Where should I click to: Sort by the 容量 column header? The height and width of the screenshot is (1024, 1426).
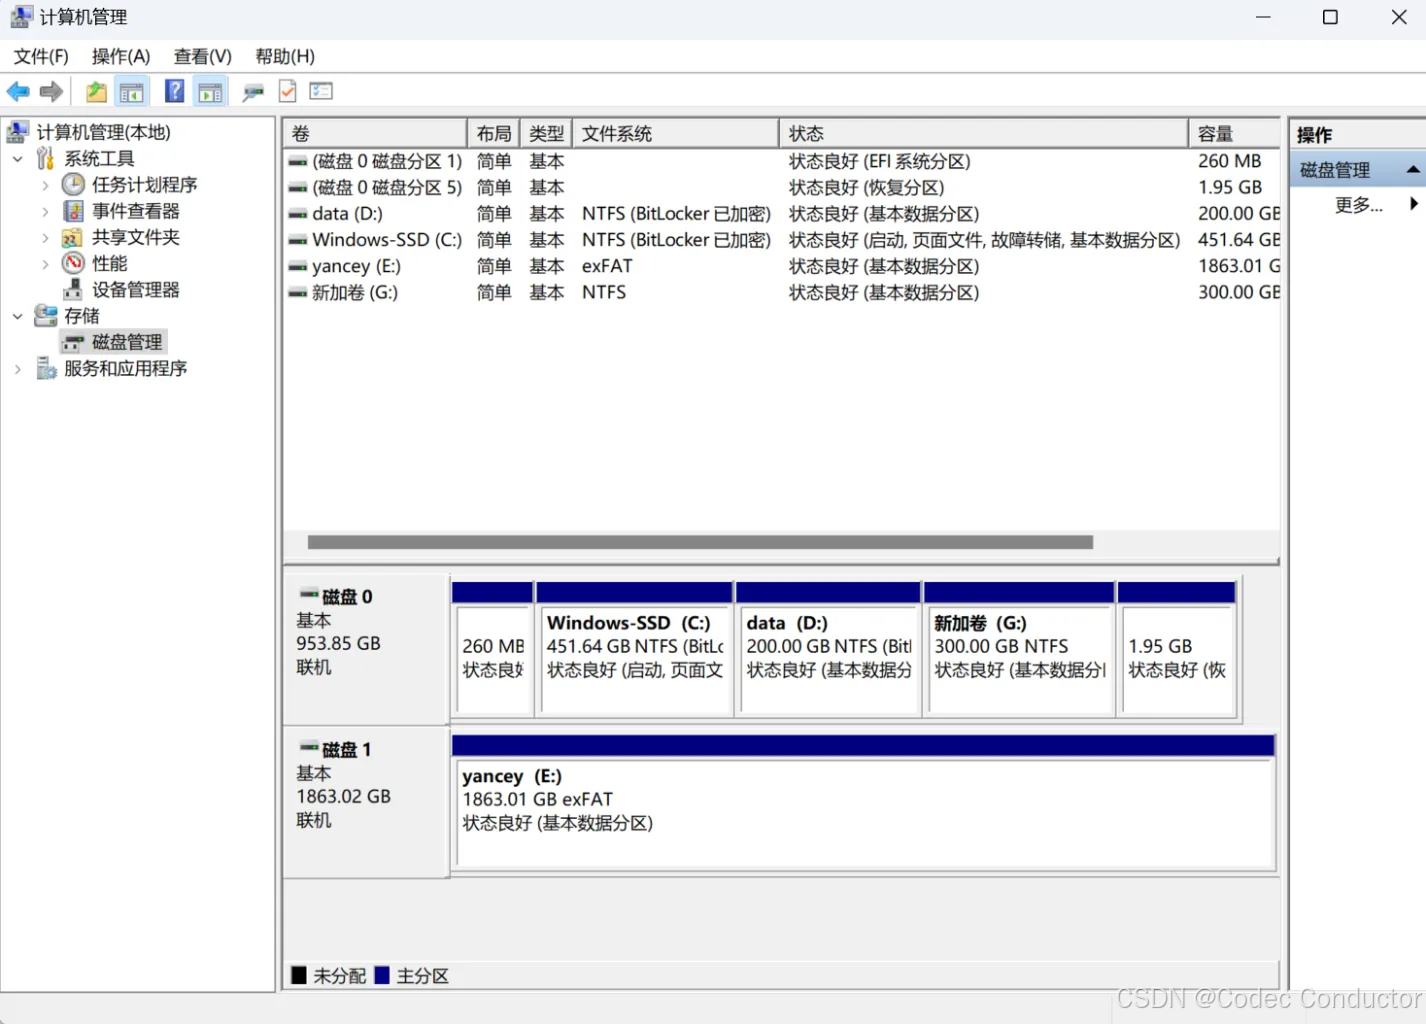pos(1235,134)
